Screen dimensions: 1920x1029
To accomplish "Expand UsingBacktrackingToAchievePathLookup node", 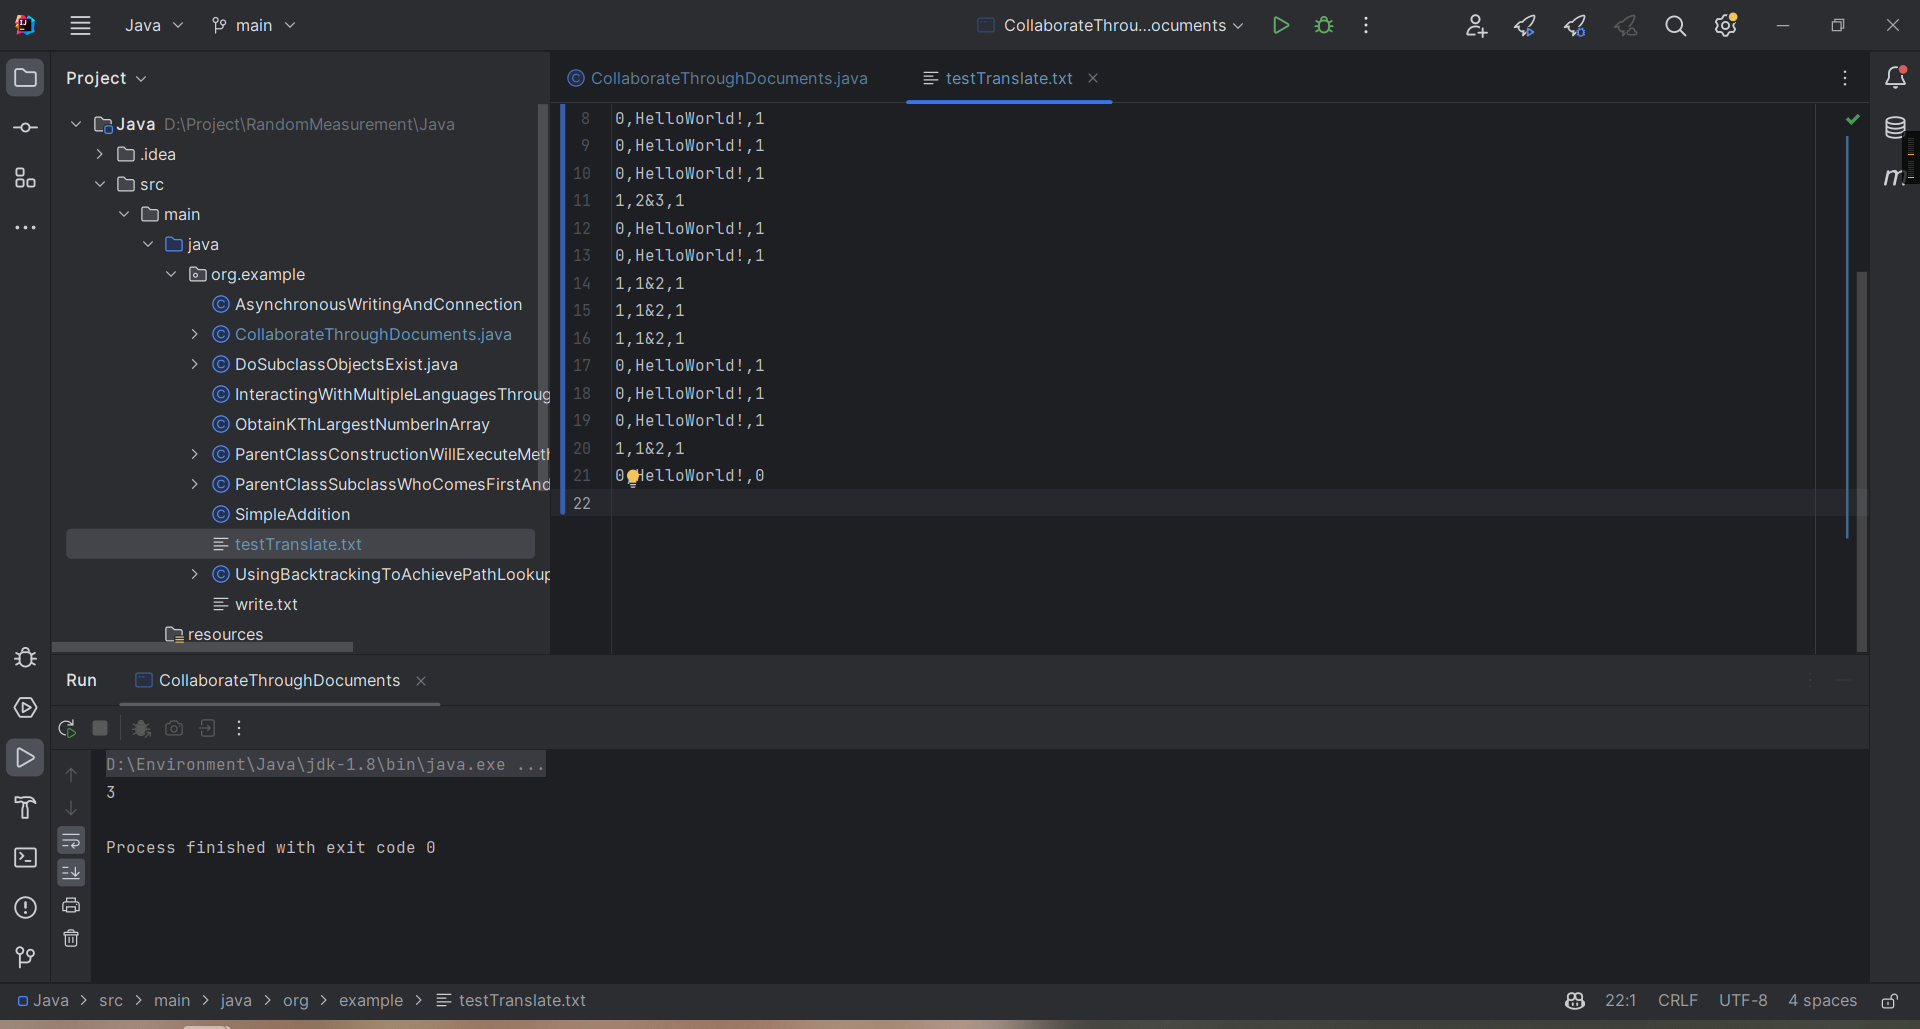I will pos(195,574).
